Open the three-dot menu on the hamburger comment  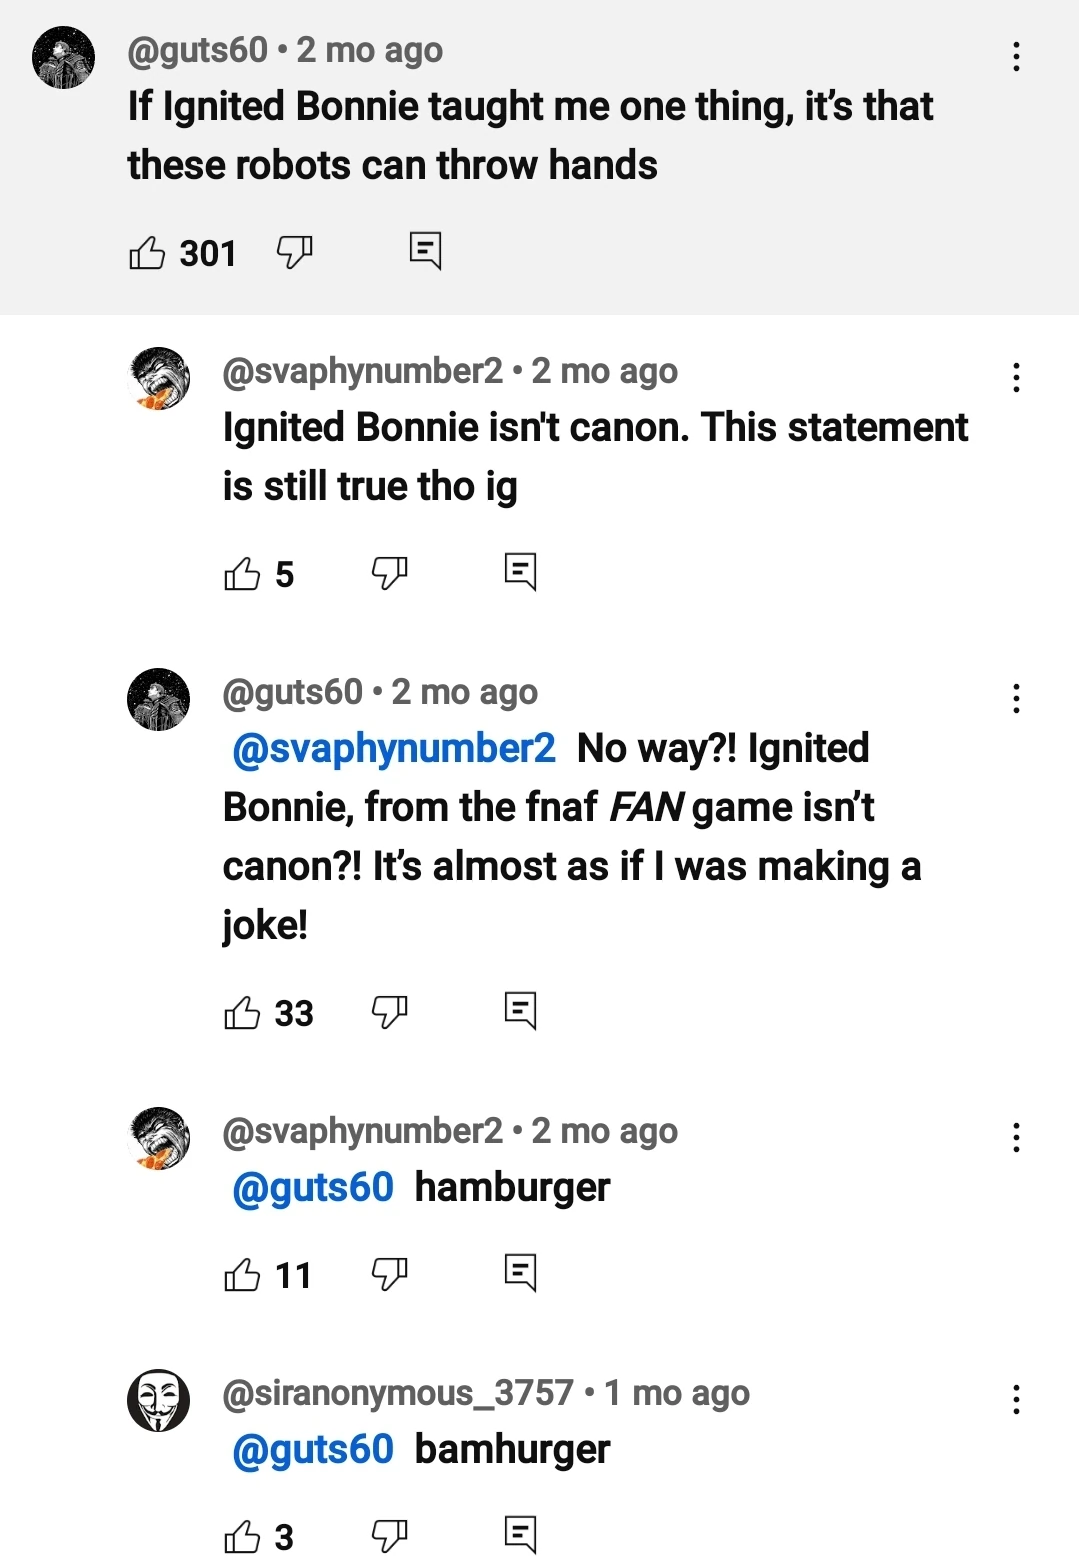1016,1136
